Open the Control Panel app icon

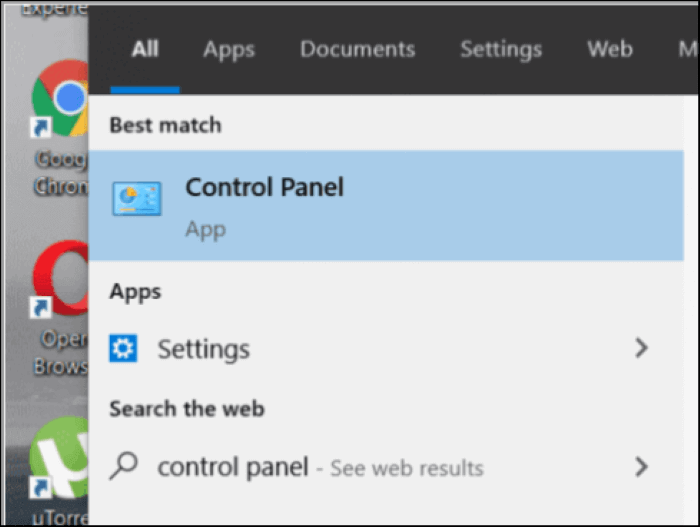click(137, 200)
